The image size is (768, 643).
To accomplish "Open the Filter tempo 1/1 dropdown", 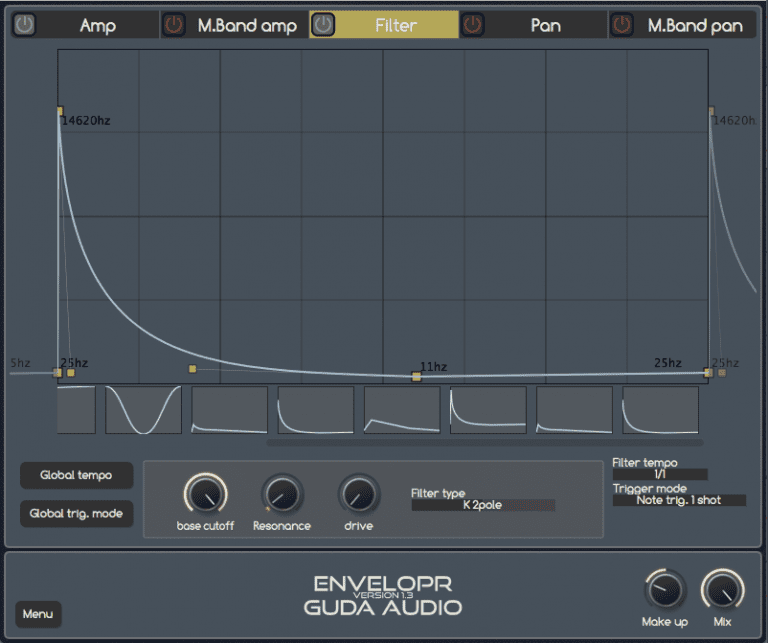I will [x=660, y=474].
